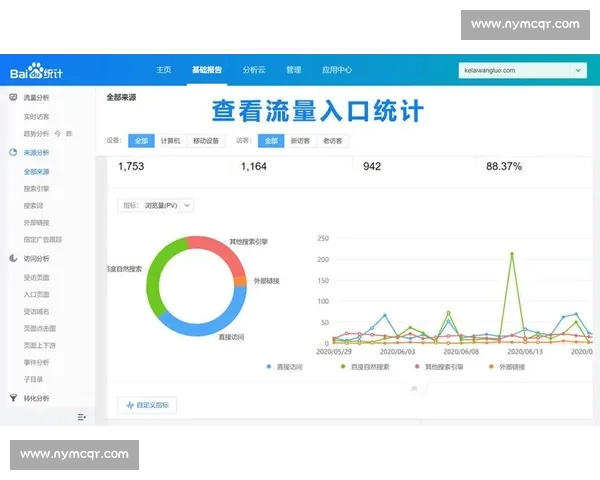Screen dimensions: 600x480
Task: Select the 新访客 visitor filter
Action: [x=300, y=141]
